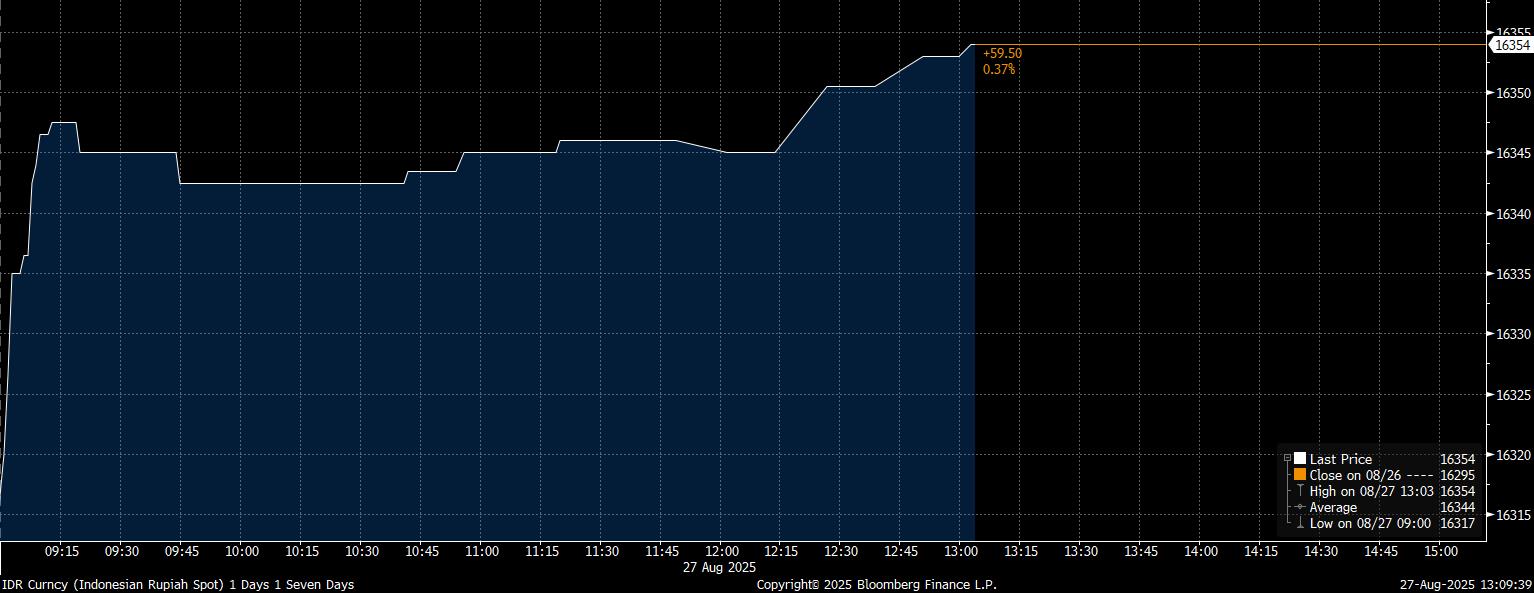The image size is (1534, 593).
Task: Click the orange +59.50 change label
Action: (1002, 53)
